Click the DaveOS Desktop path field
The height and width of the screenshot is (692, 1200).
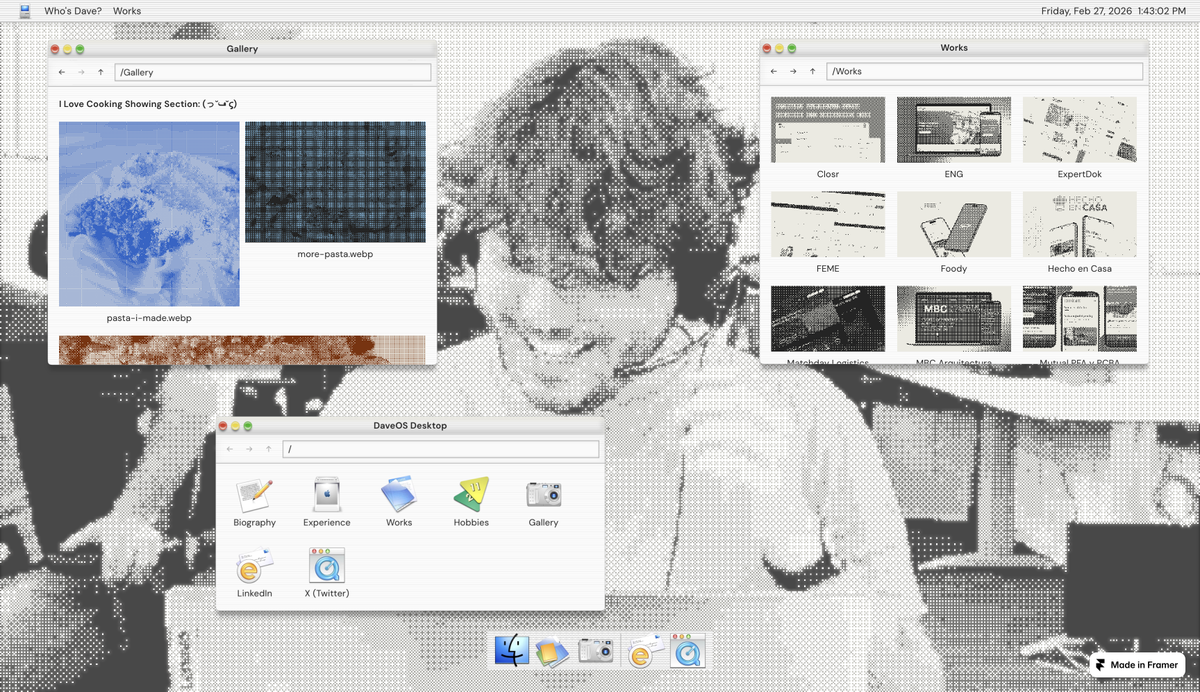(x=441, y=449)
